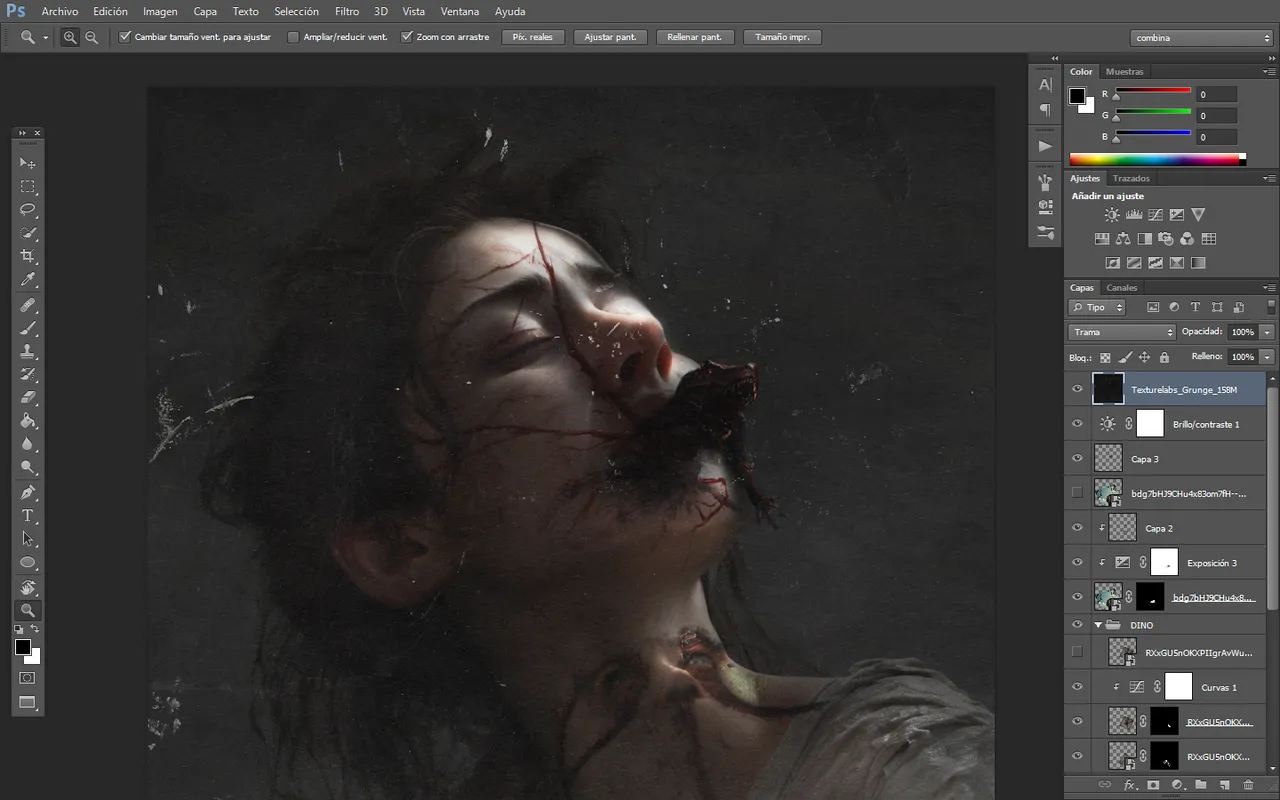The height and width of the screenshot is (800, 1280).
Task: Select the Paint Bucket tool
Action: (x=28, y=422)
